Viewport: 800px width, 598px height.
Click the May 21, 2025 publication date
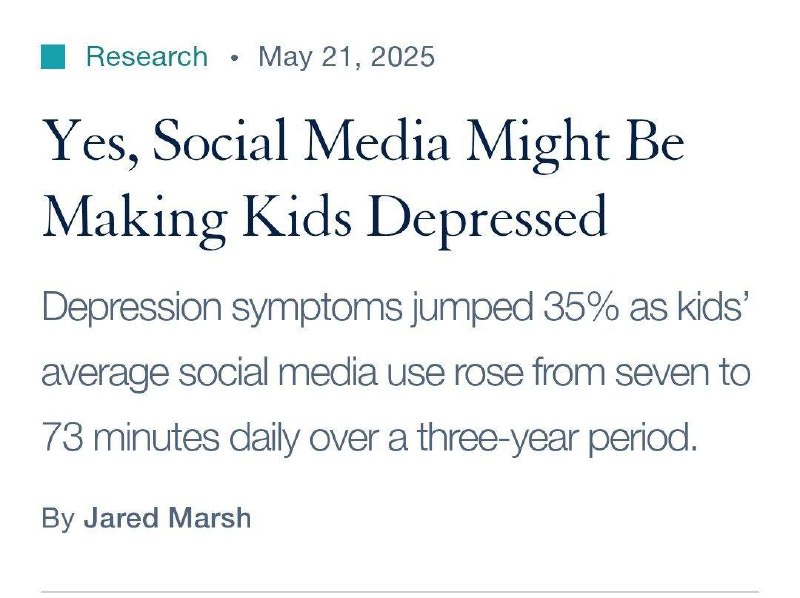pyautogui.click(x=346, y=57)
